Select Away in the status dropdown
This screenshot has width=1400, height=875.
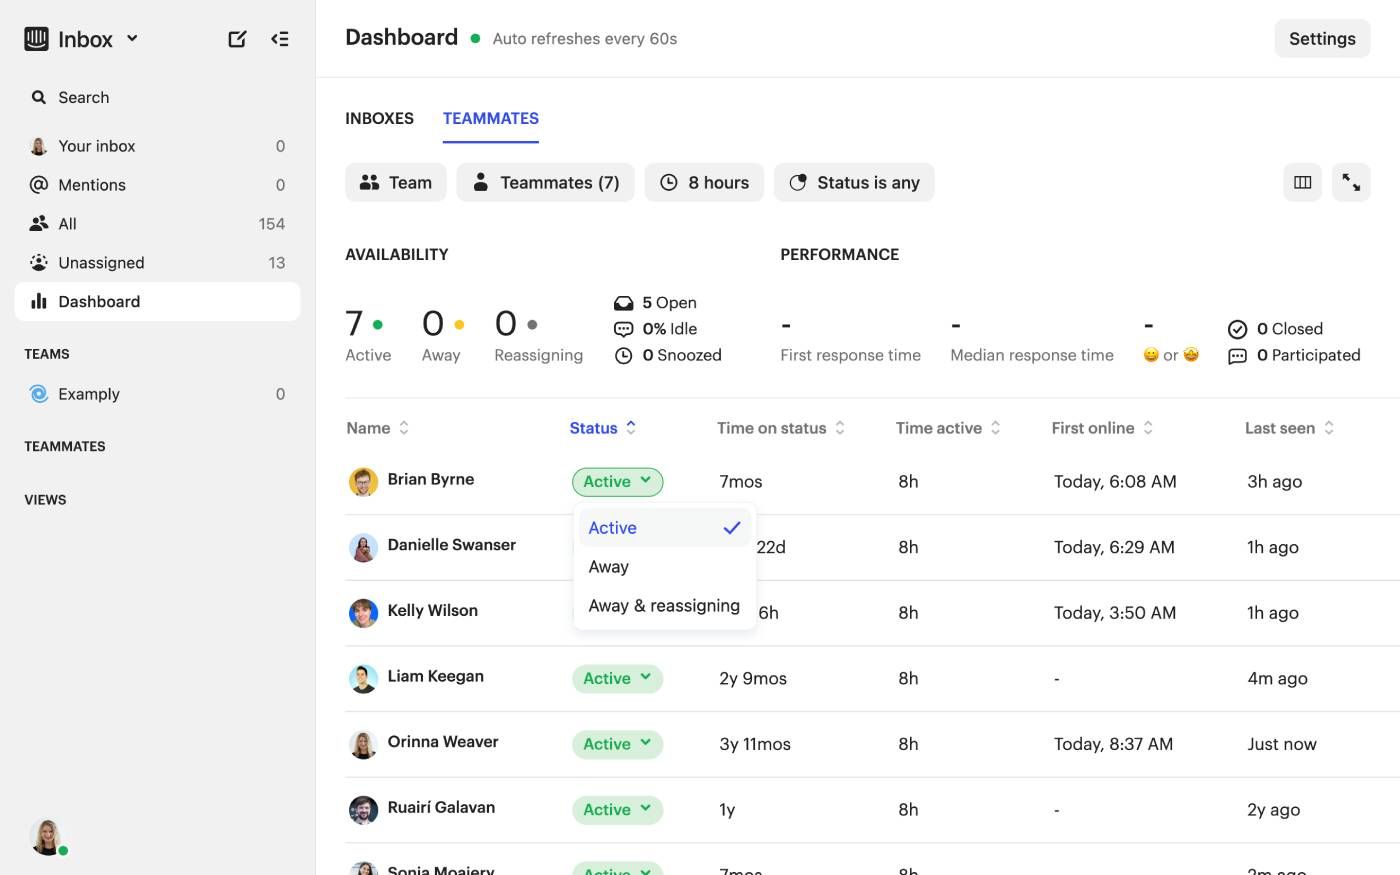coord(609,567)
